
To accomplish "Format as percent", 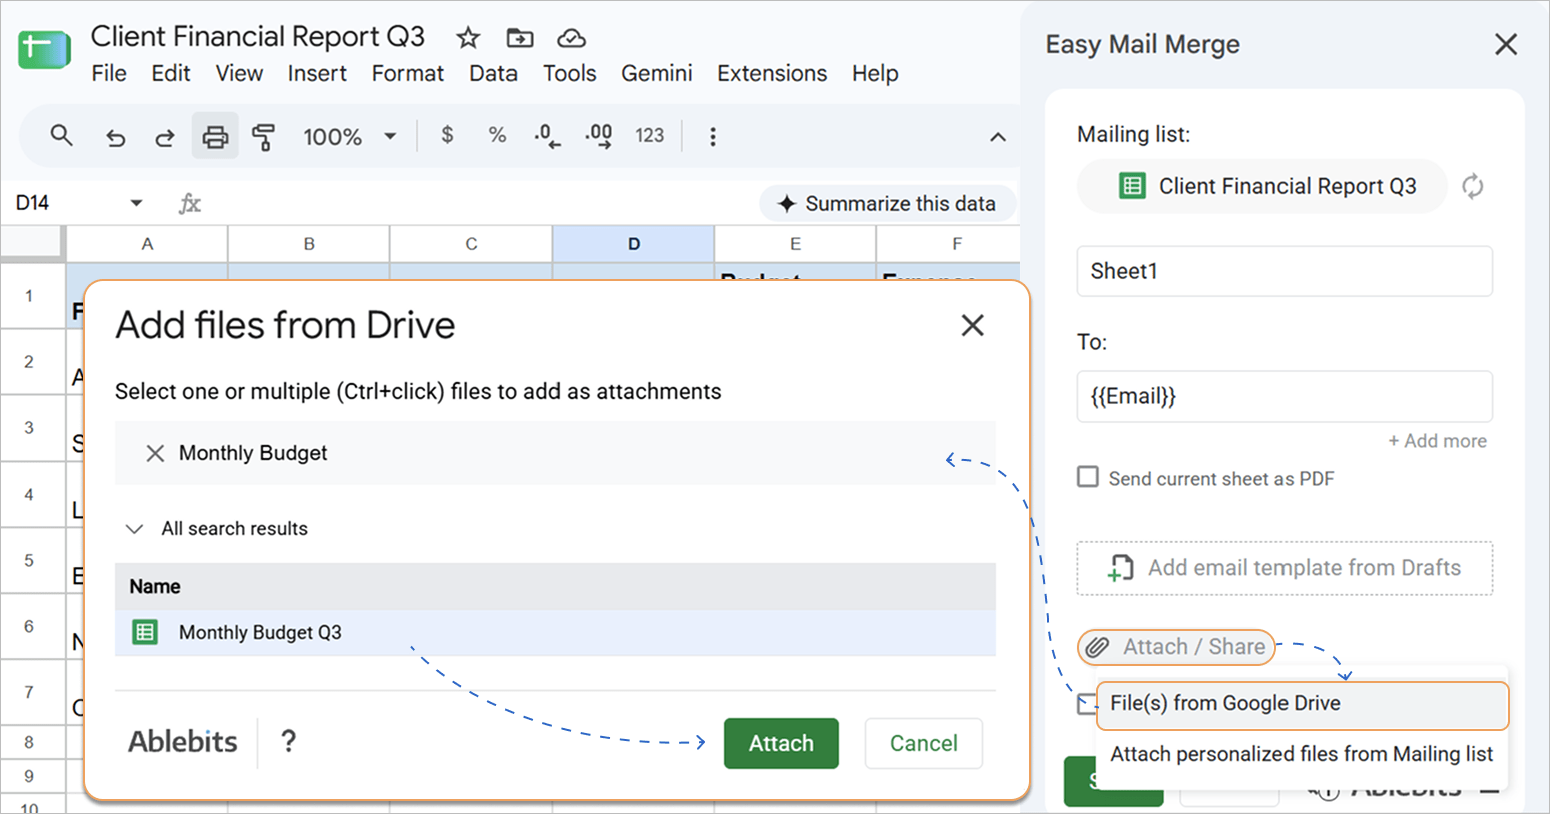I will pos(497,135).
